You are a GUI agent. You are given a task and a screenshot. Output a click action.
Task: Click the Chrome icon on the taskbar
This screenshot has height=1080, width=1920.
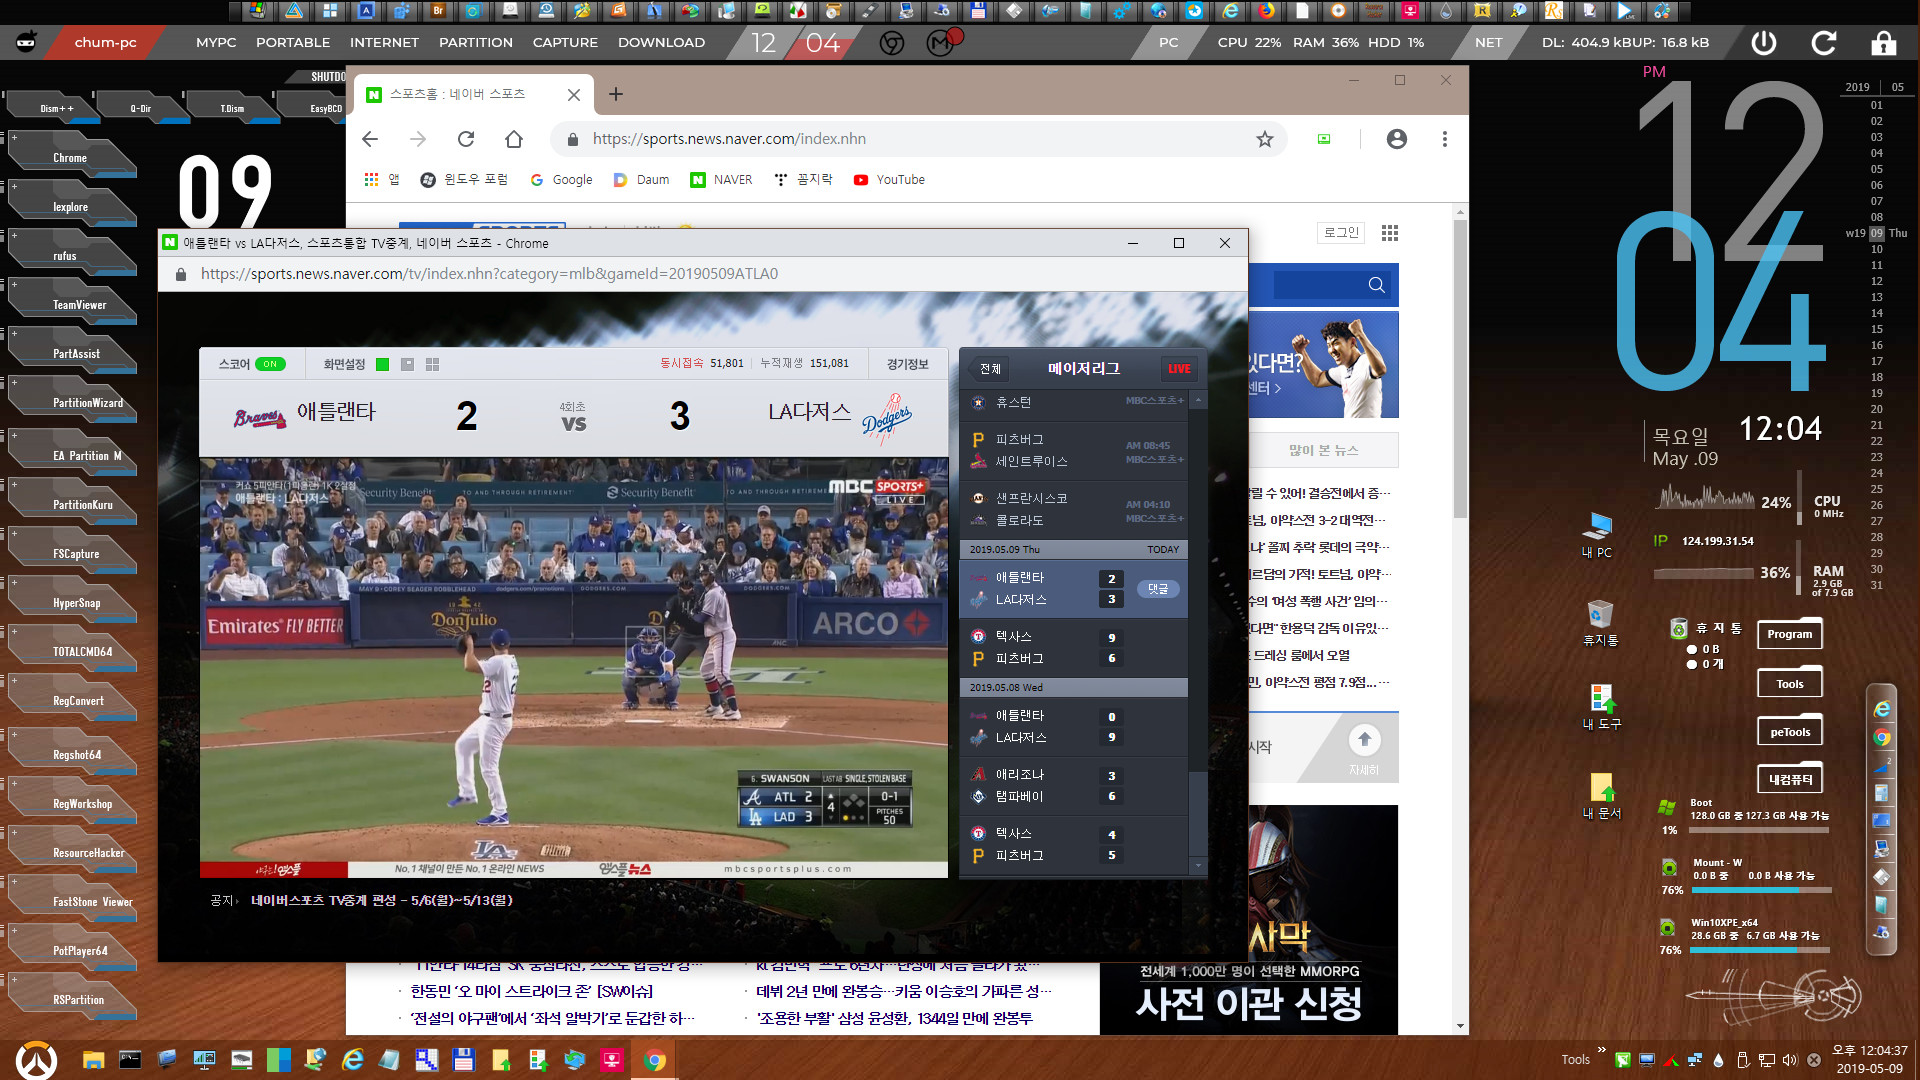click(655, 1060)
